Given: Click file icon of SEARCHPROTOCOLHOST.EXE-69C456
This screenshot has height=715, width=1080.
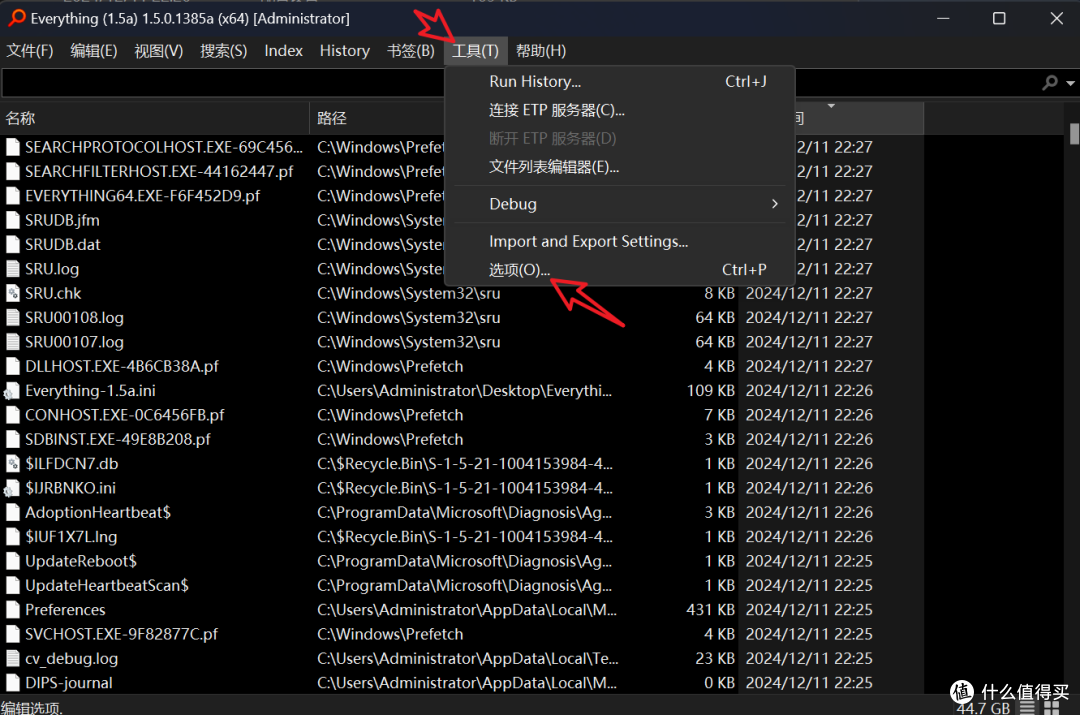Looking at the screenshot, I should 12,147.
